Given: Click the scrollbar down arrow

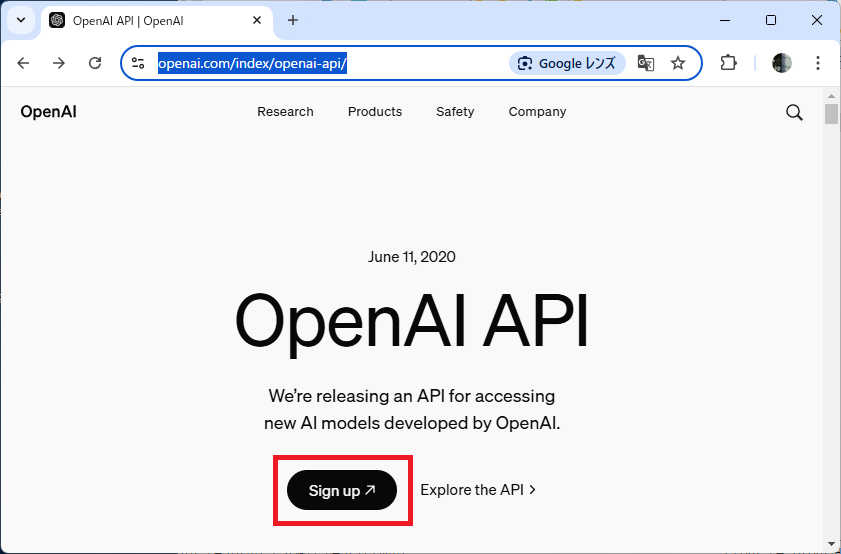Looking at the screenshot, I should coord(831,544).
